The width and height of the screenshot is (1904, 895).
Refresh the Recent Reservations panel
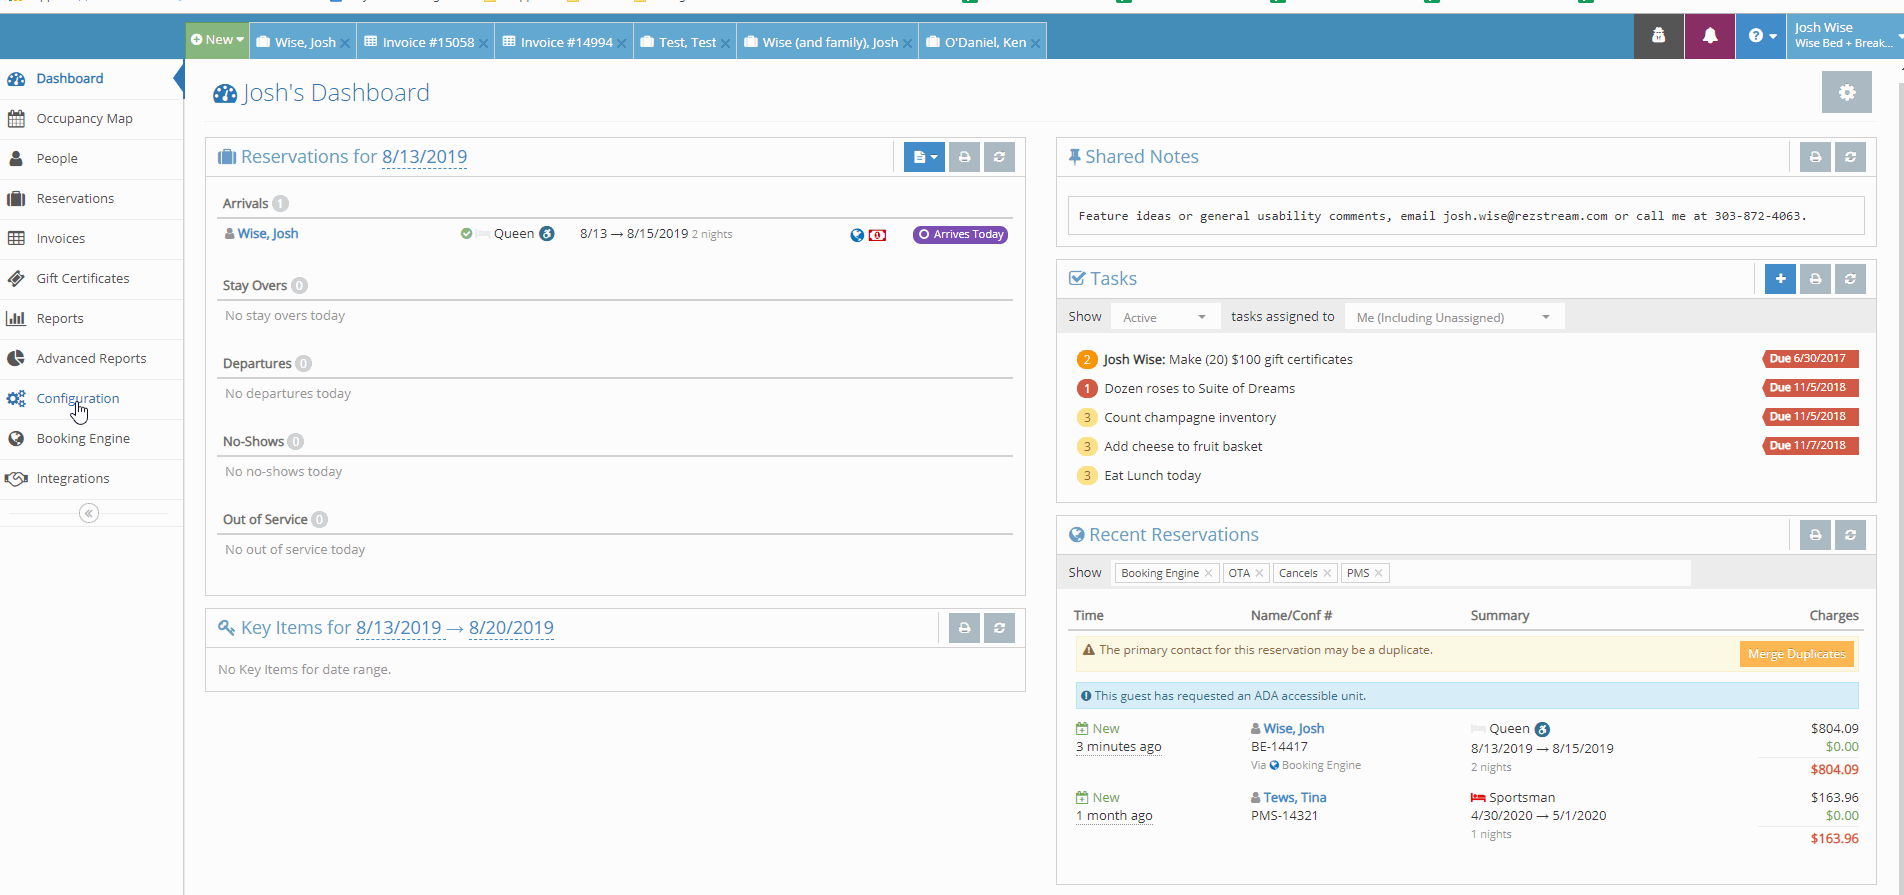(x=1850, y=535)
